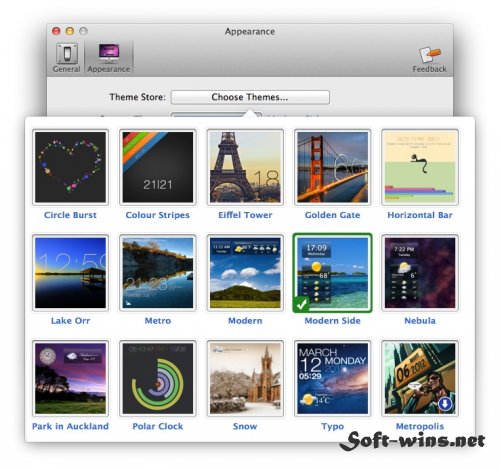Click the Modern theme label
The width and height of the screenshot is (500, 470).
pyautogui.click(x=245, y=321)
